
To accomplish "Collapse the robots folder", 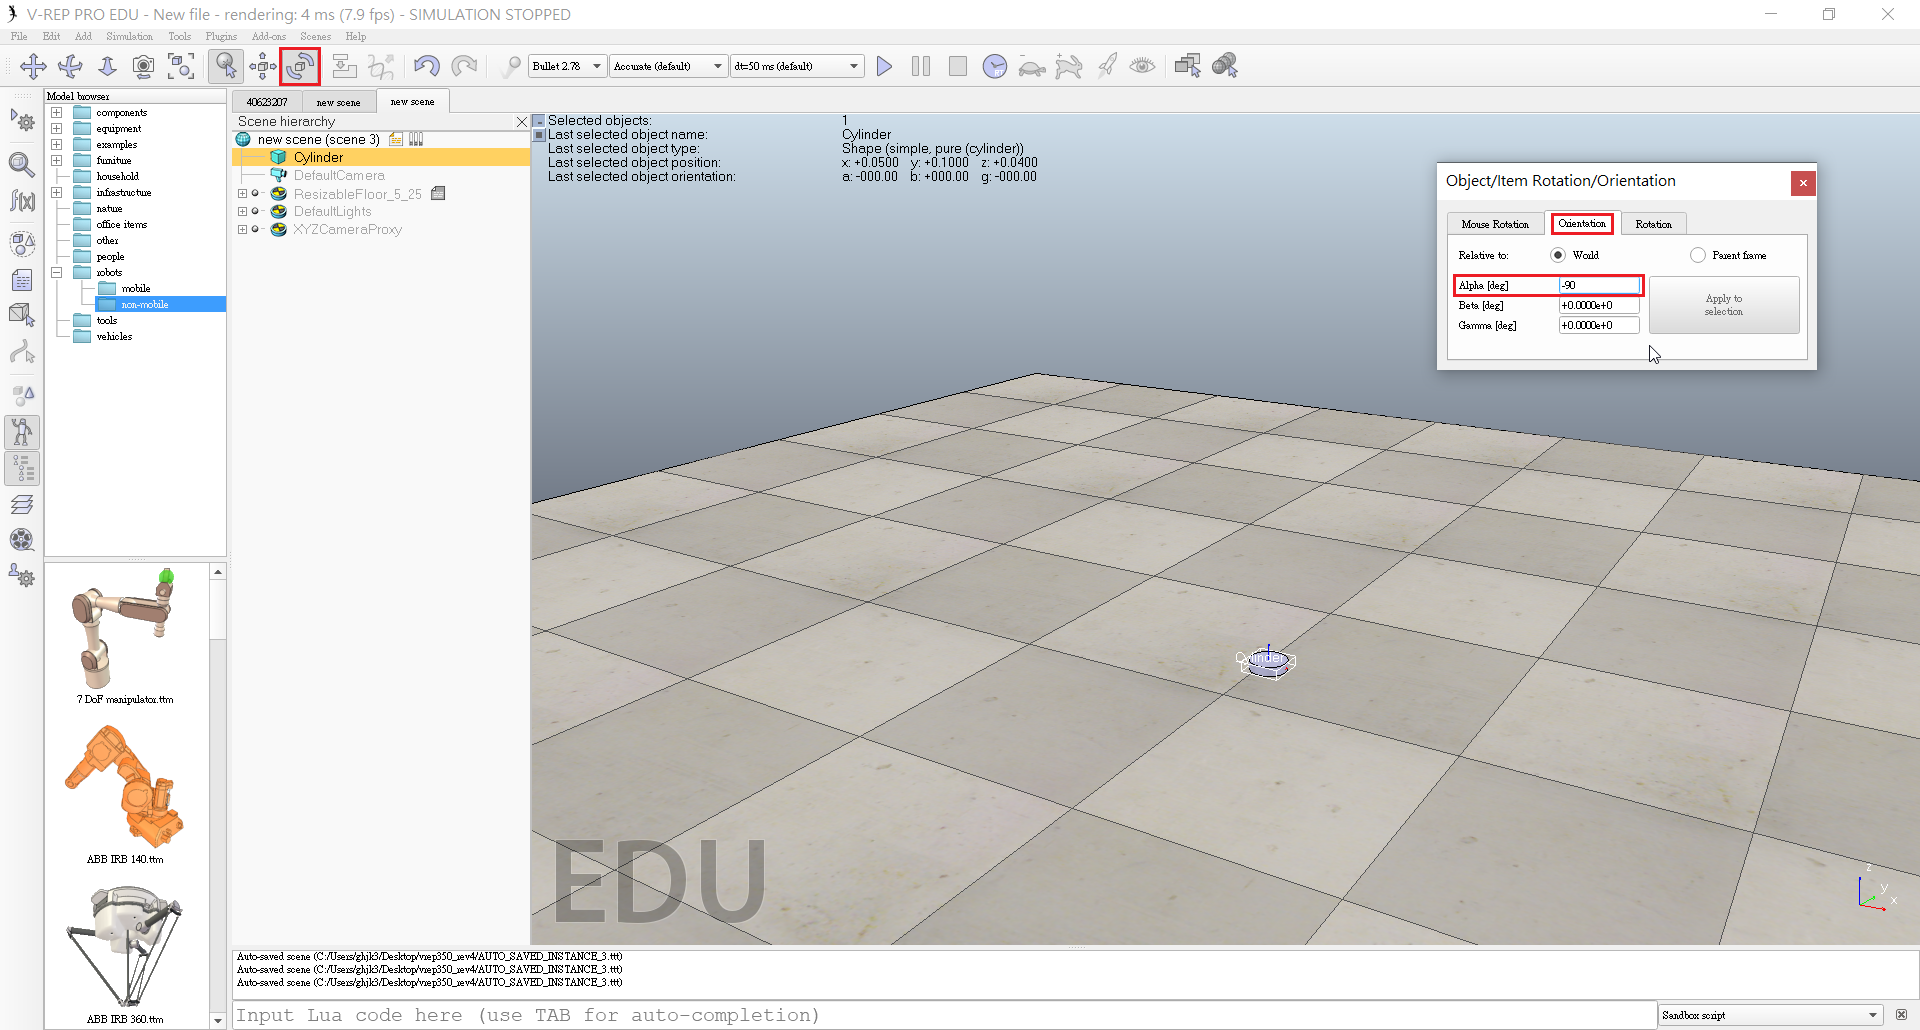I will pos(57,273).
